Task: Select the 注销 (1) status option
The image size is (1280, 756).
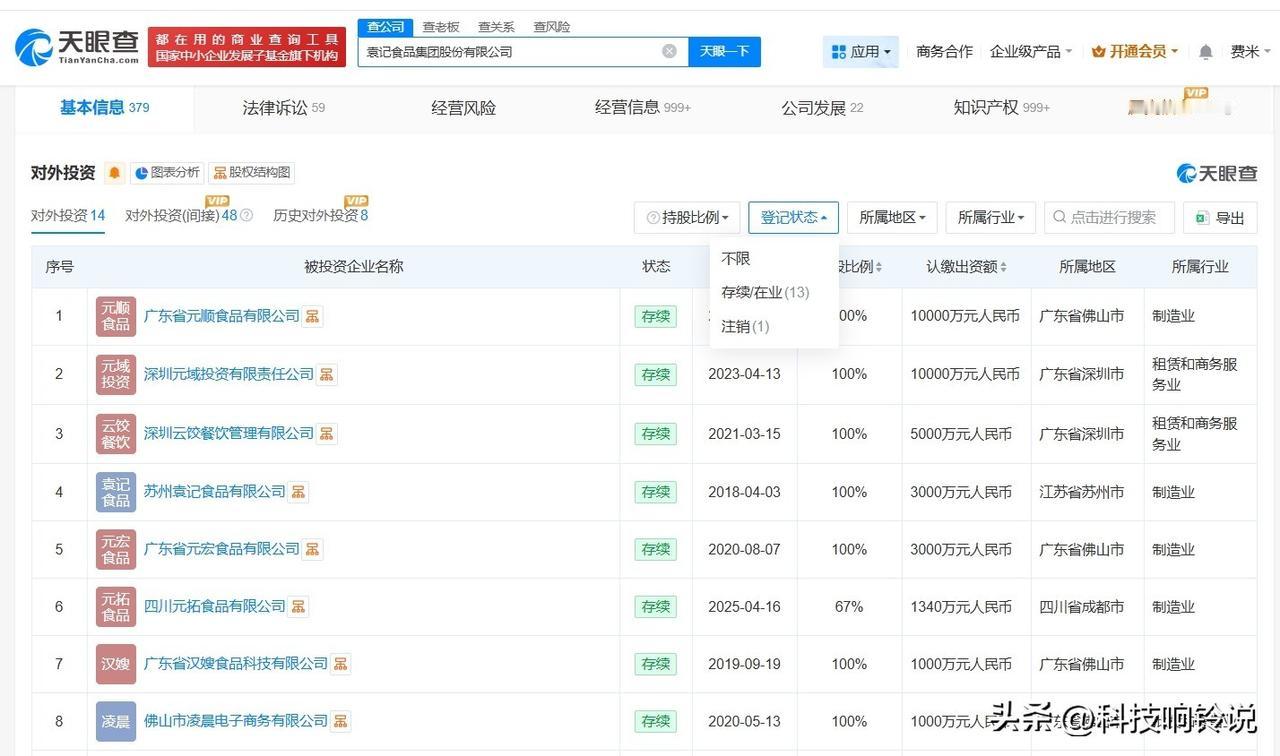Action: click(x=745, y=326)
